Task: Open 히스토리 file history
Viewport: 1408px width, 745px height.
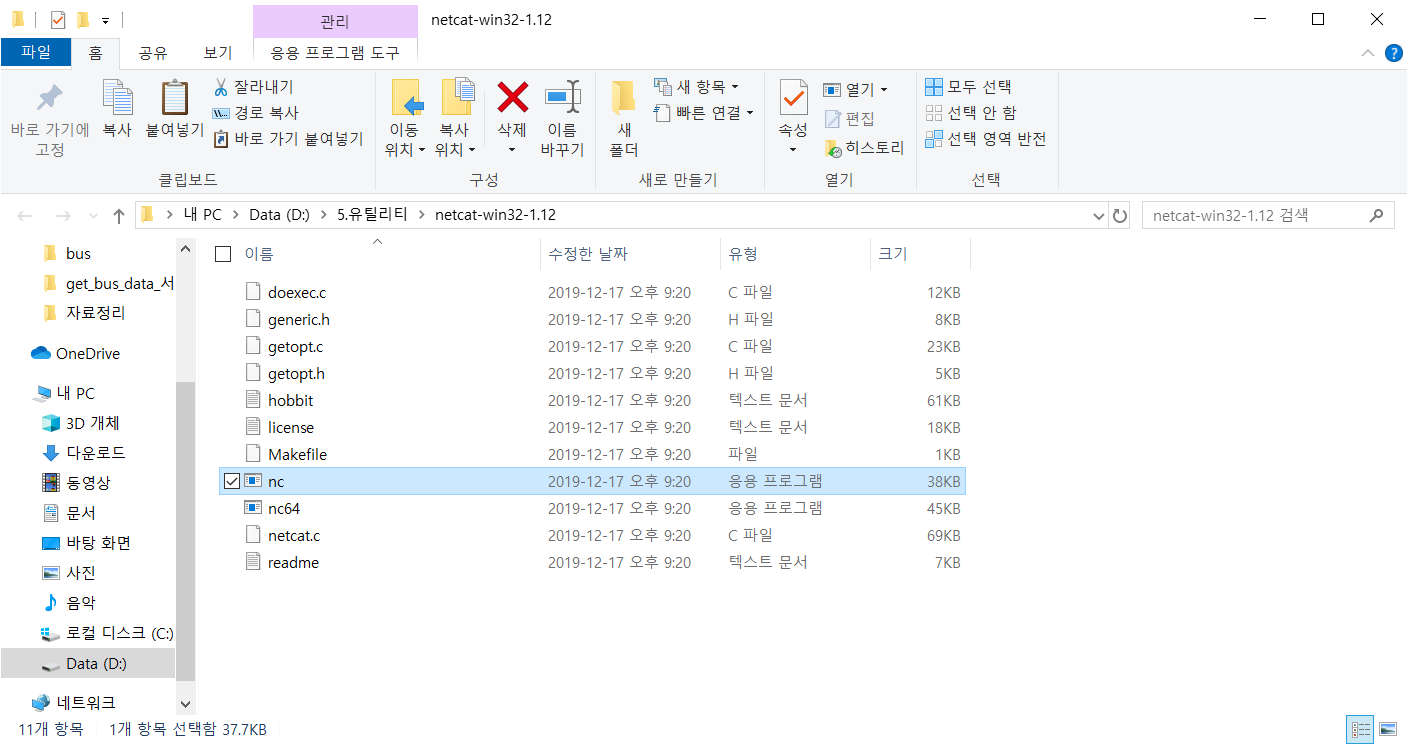Action: point(864,148)
